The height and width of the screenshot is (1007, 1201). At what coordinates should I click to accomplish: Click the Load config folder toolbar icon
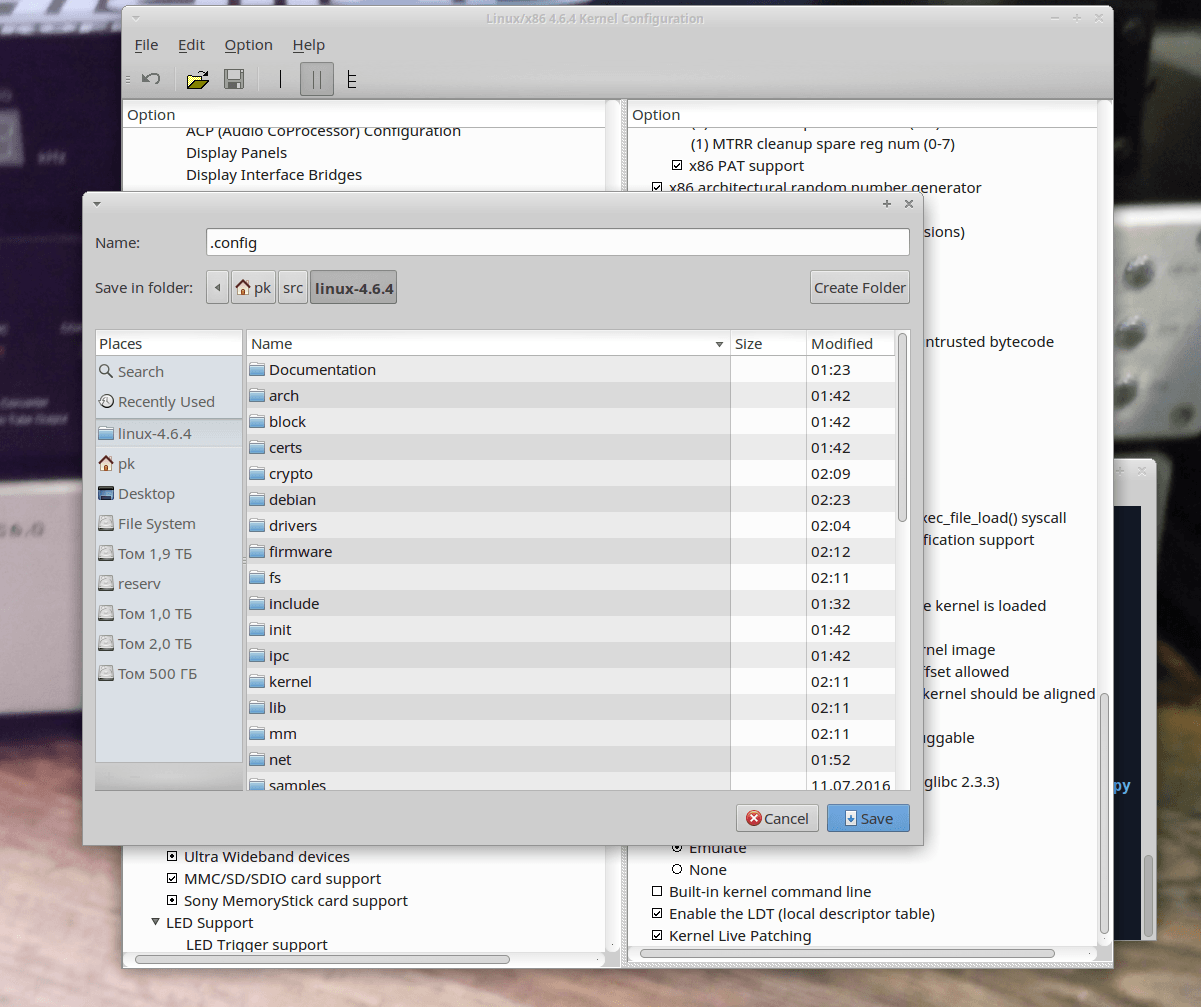tap(198, 79)
